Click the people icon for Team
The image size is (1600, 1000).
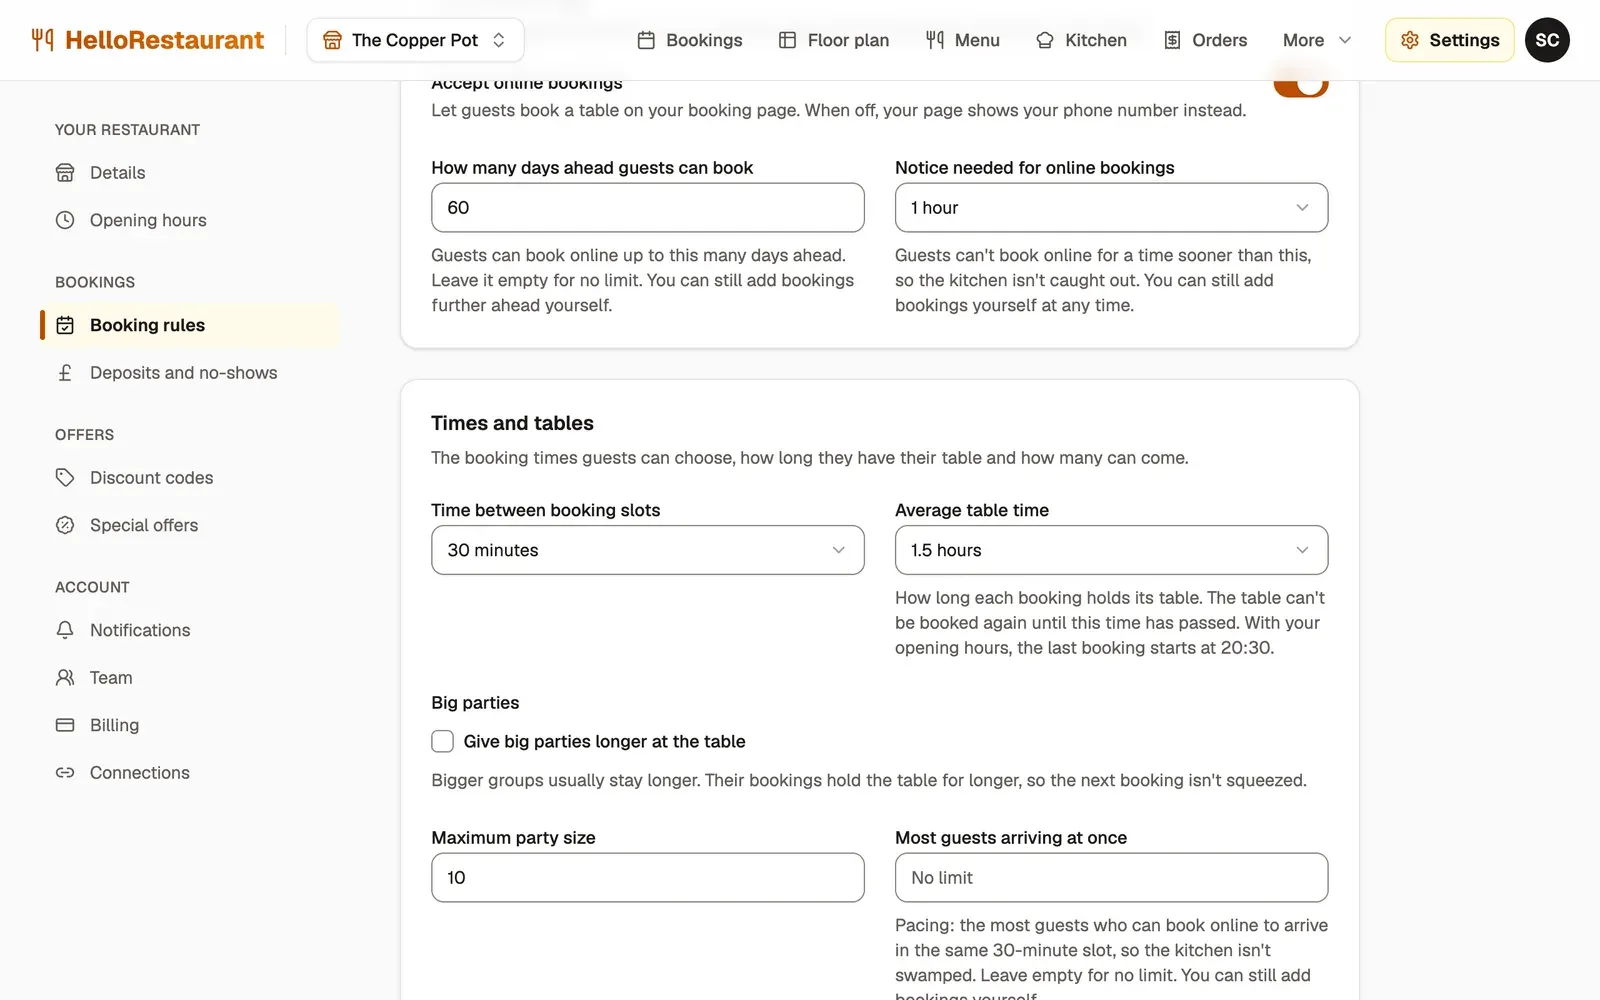tap(65, 678)
